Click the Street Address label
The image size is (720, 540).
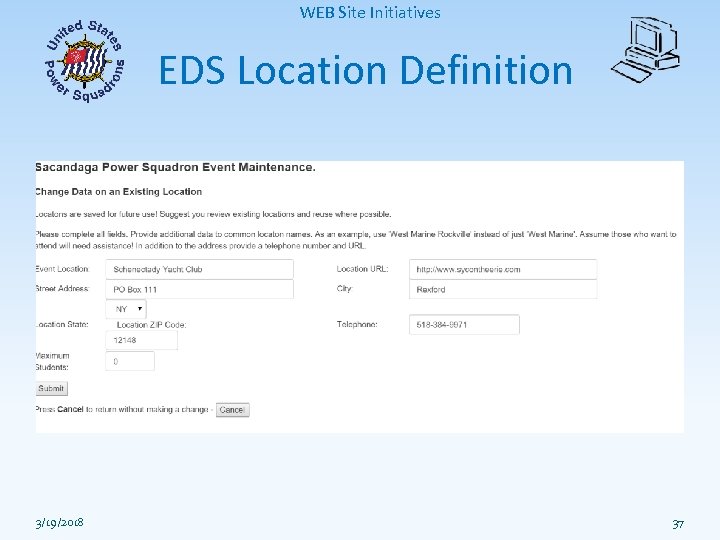(x=62, y=289)
